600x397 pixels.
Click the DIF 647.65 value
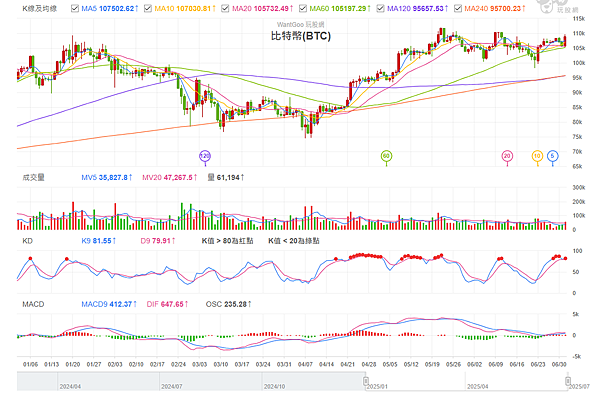168,304
